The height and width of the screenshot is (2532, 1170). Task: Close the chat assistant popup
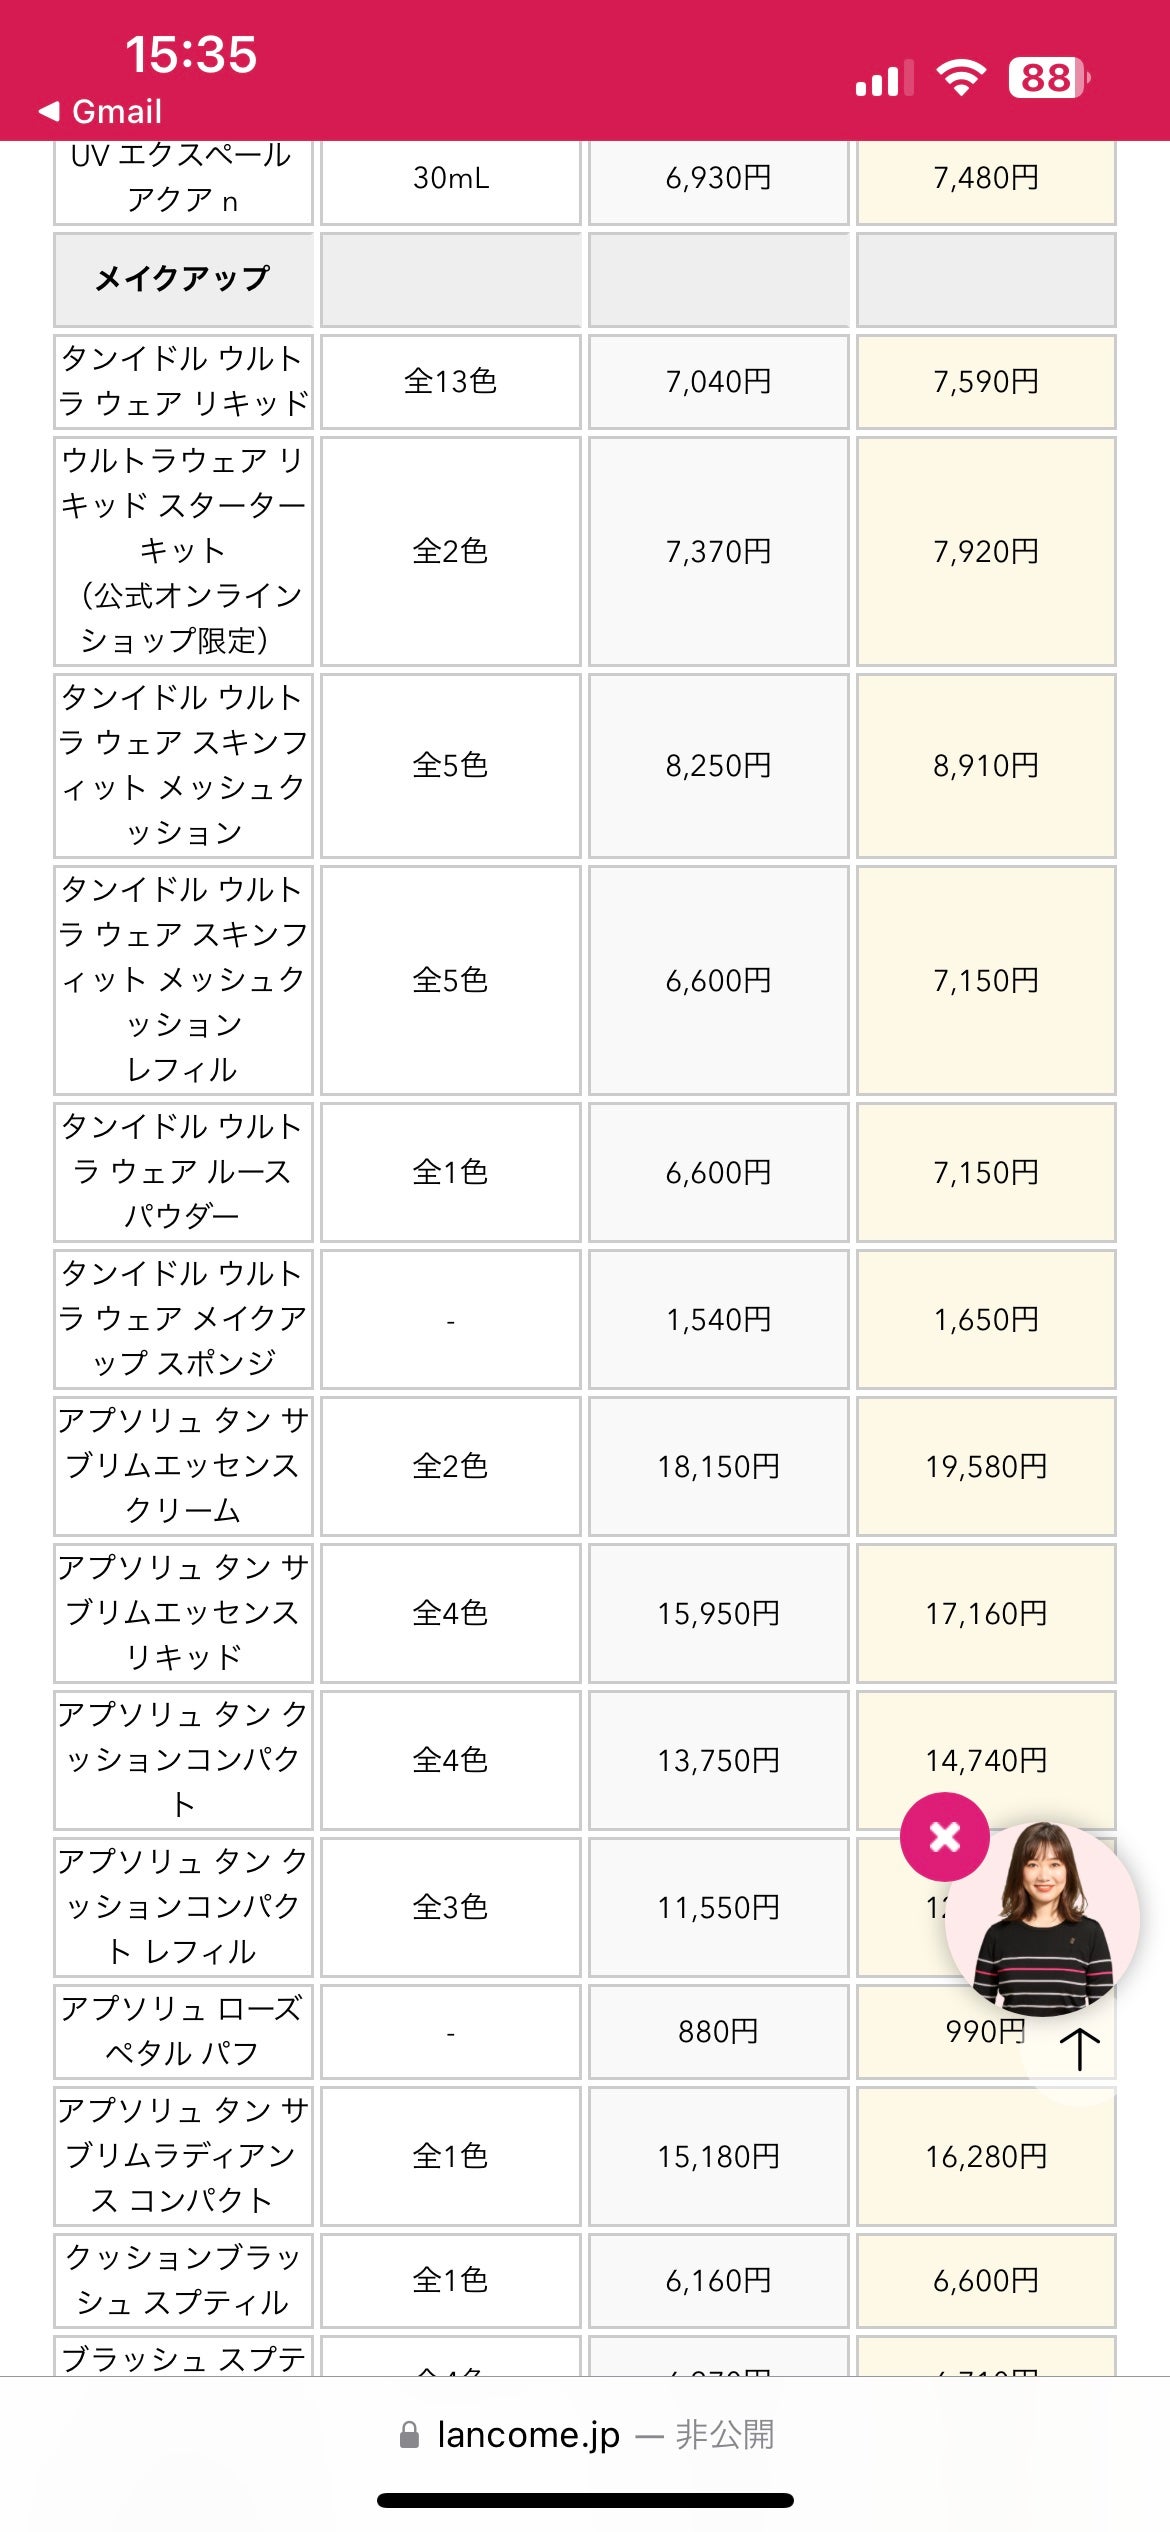click(x=944, y=1837)
